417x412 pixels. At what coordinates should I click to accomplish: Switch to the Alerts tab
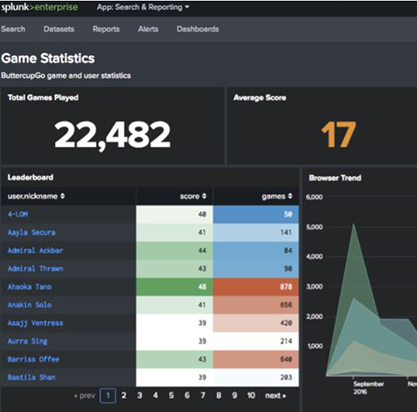tap(148, 29)
